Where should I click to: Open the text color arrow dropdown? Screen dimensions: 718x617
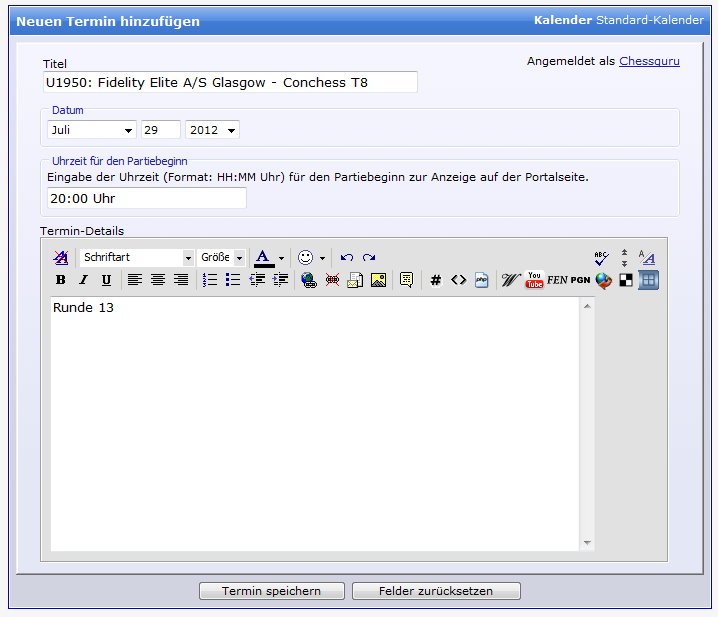281,258
